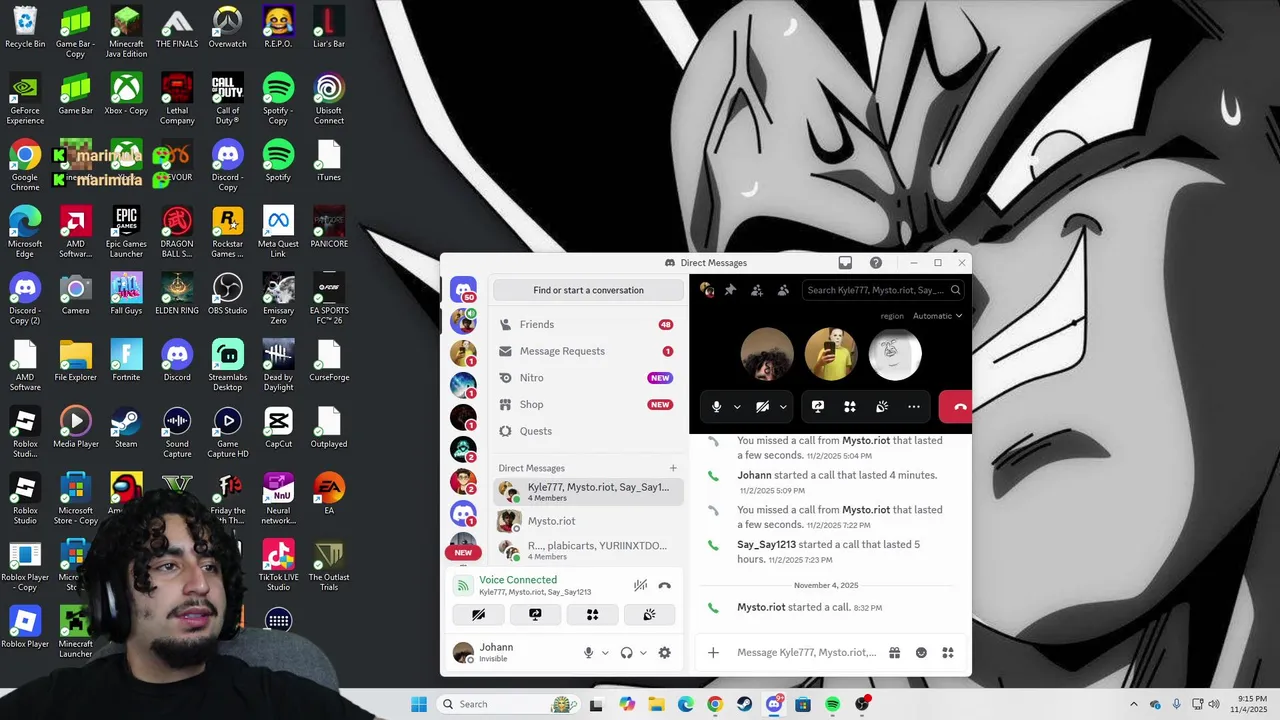Toggle microphone mute in call control bar
Viewport: 1280px width, 720px height.
point(716,407)
